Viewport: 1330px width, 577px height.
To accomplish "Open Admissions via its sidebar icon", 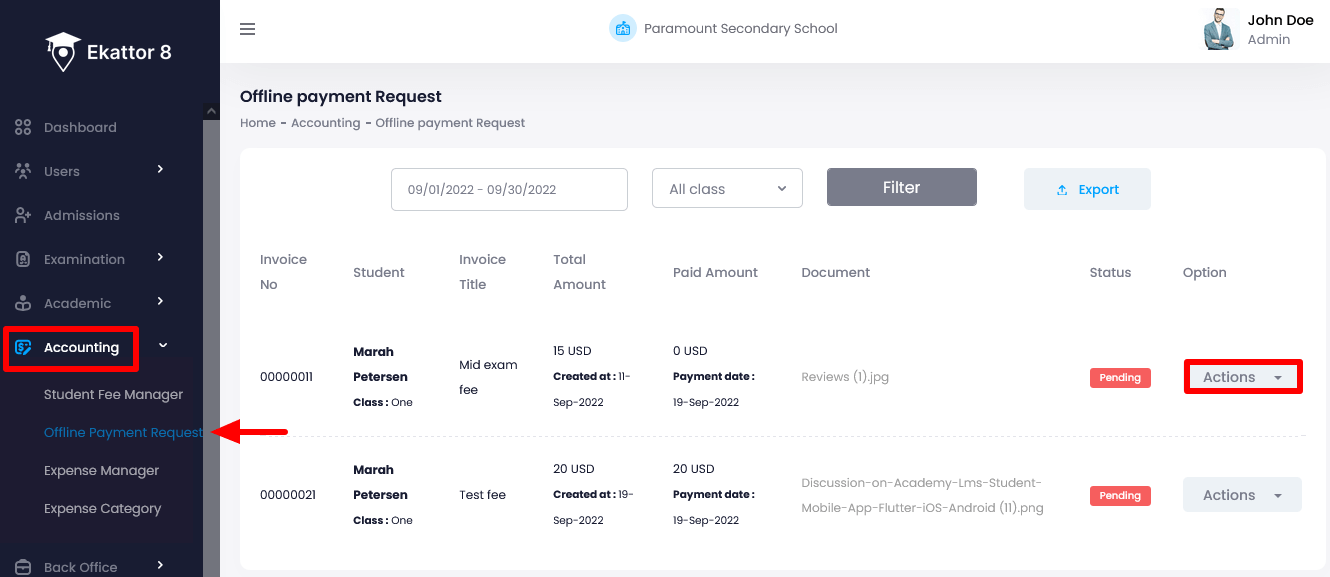I will tap(23, 215).
